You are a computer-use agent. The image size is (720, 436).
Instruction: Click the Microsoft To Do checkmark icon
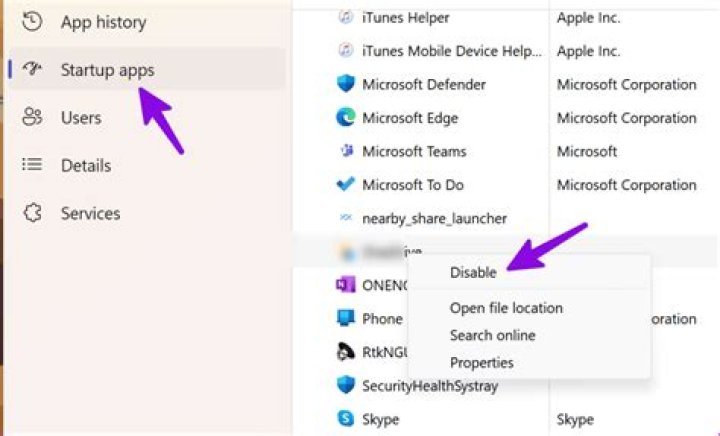click(346, 184)
